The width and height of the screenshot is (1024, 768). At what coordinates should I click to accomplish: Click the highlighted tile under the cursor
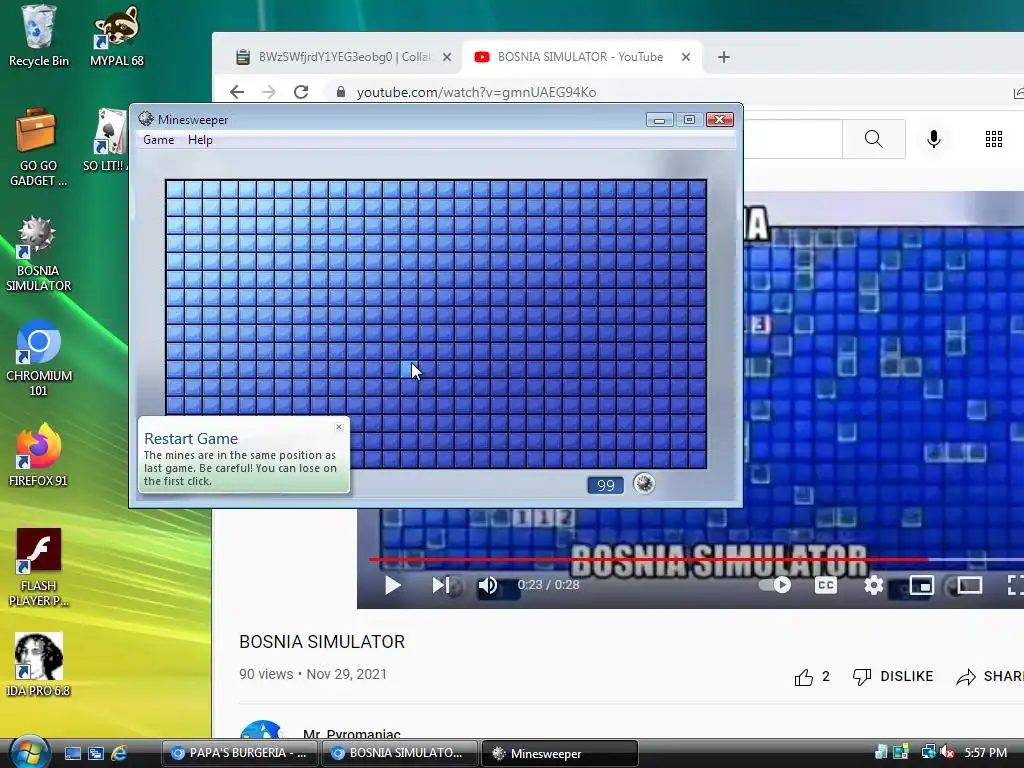pos(409,370)
